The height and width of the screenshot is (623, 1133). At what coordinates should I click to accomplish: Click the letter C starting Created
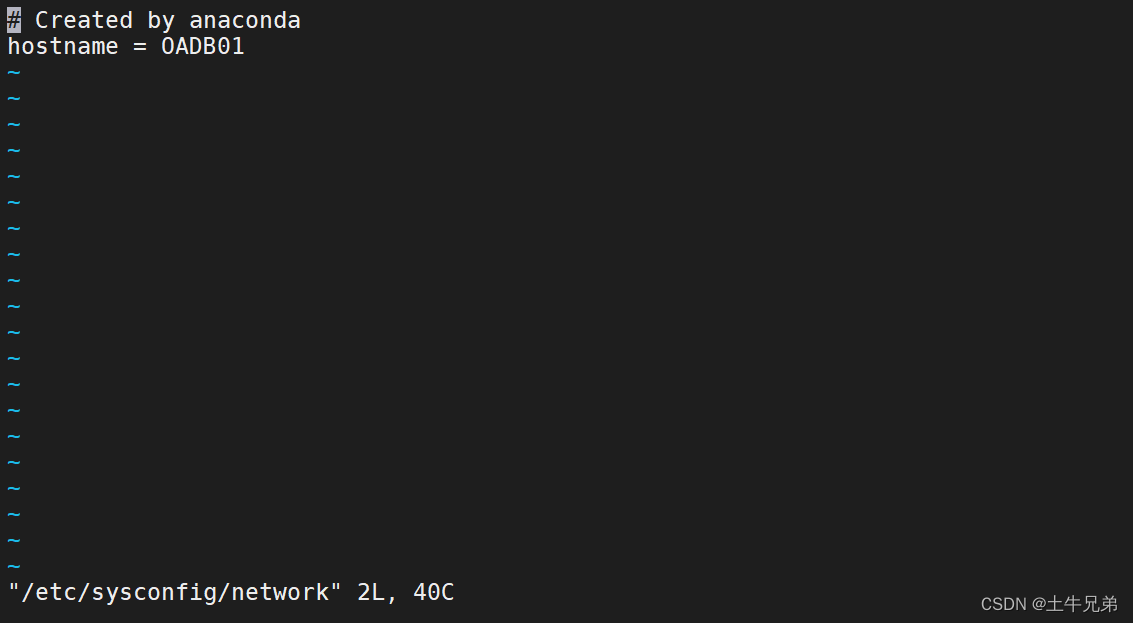tap(42, 20)
